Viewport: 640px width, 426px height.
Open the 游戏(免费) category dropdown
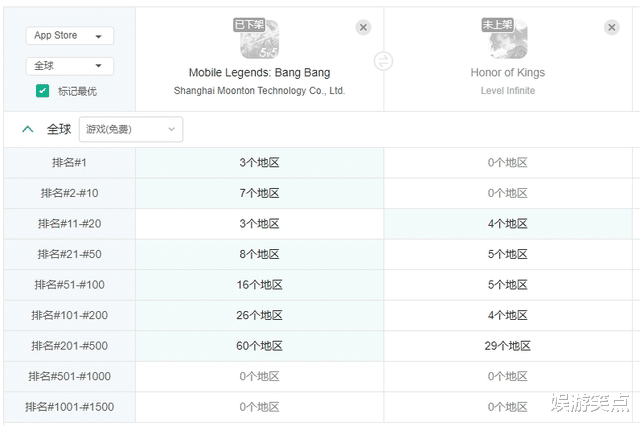tap(131, 129)
